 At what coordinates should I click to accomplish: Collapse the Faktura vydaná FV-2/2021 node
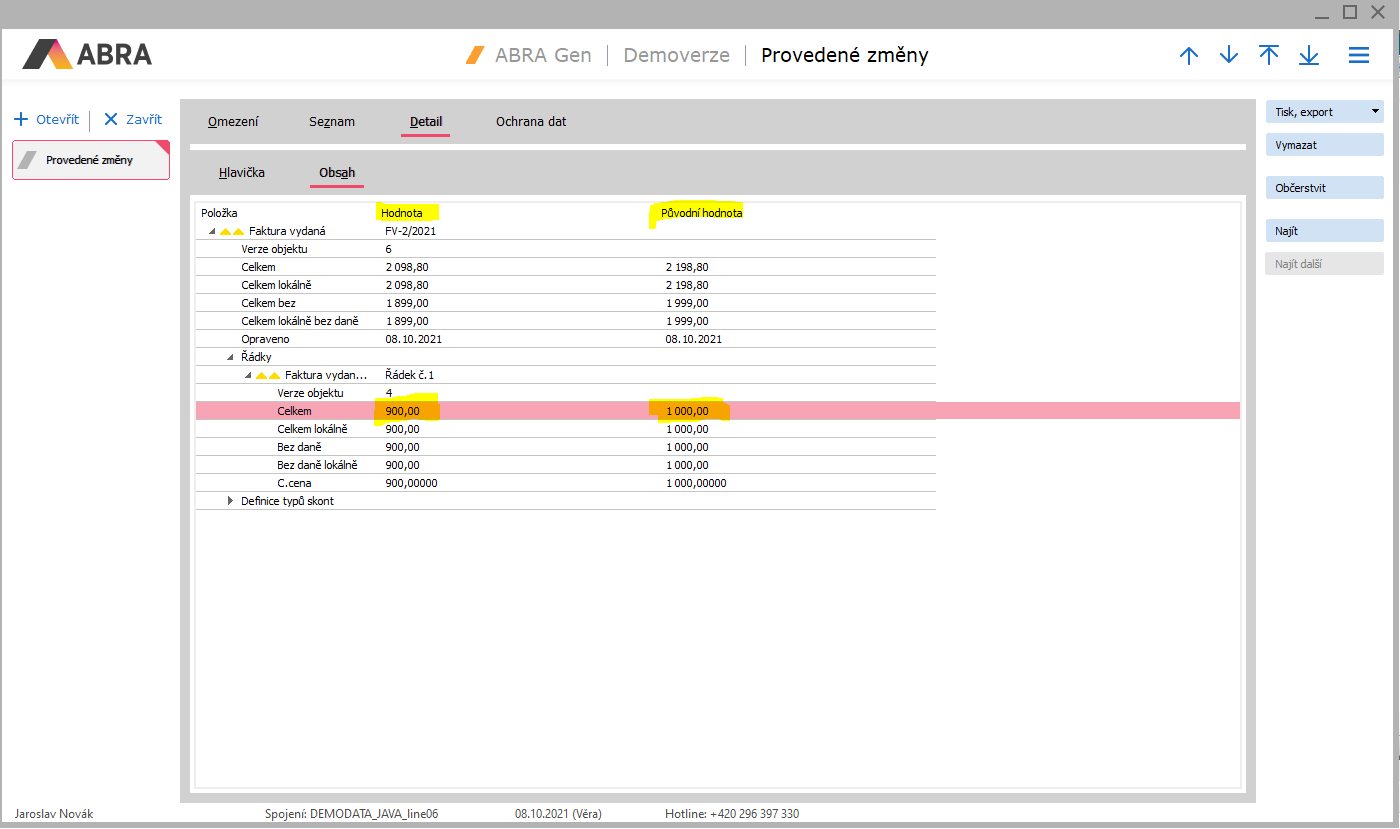pyautogui.click(x=212, y=231)
